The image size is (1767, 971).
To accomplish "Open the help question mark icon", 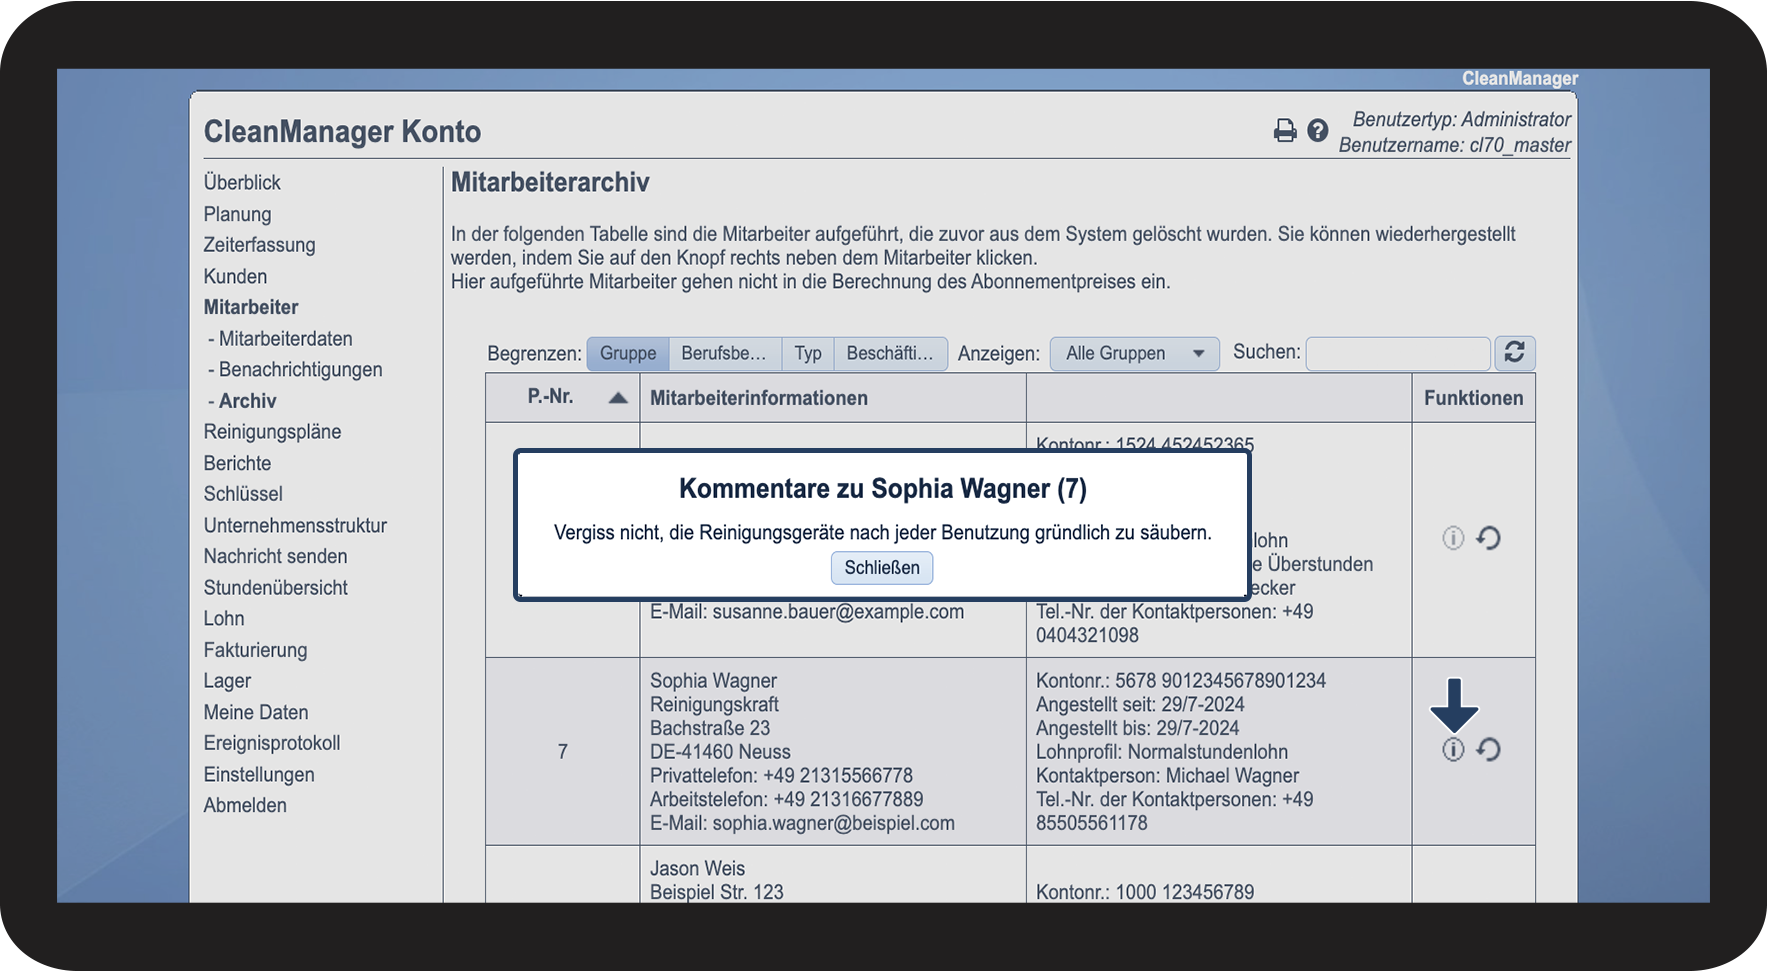I will [x=1318, y=131].
